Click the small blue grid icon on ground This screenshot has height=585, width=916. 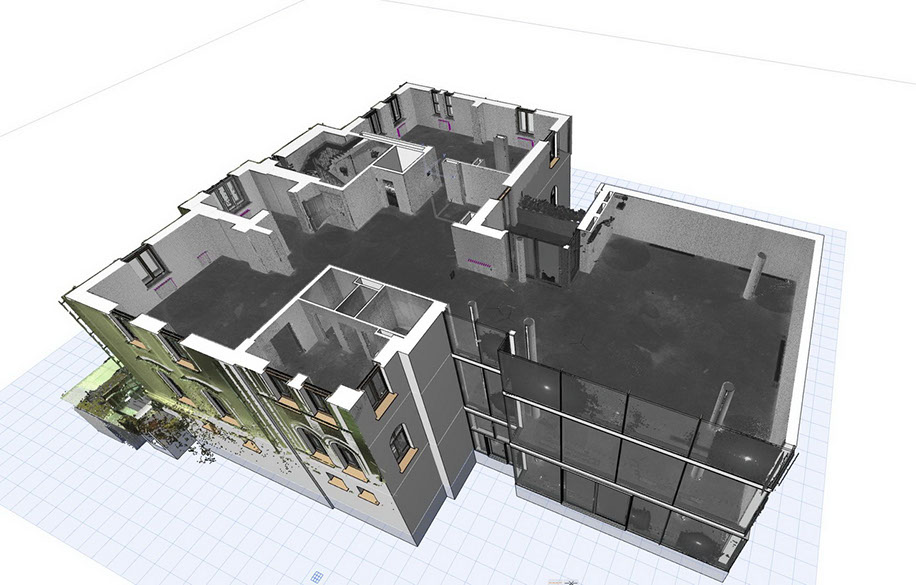pyautogui.click(x=317, y=577)
